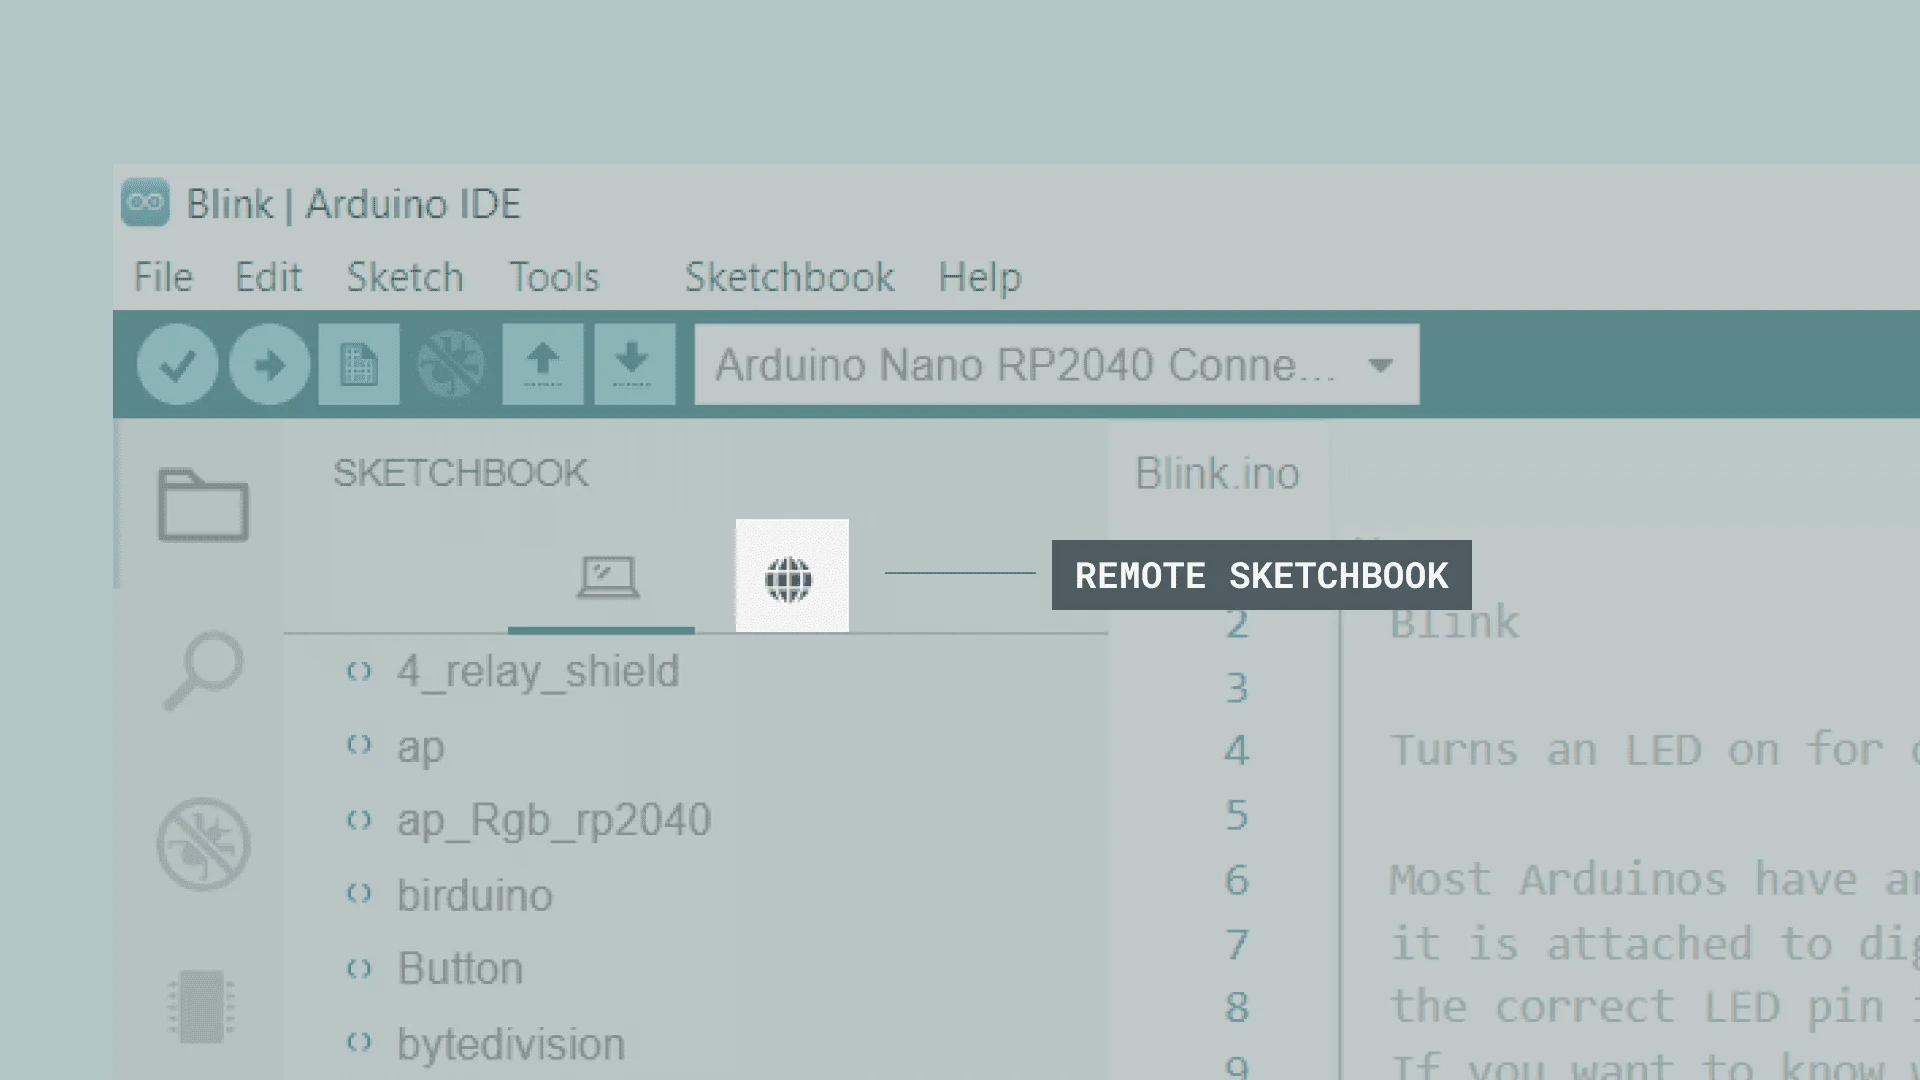
Task: Click the SKETCHBOOK panel heading
Action: point(460,473)
